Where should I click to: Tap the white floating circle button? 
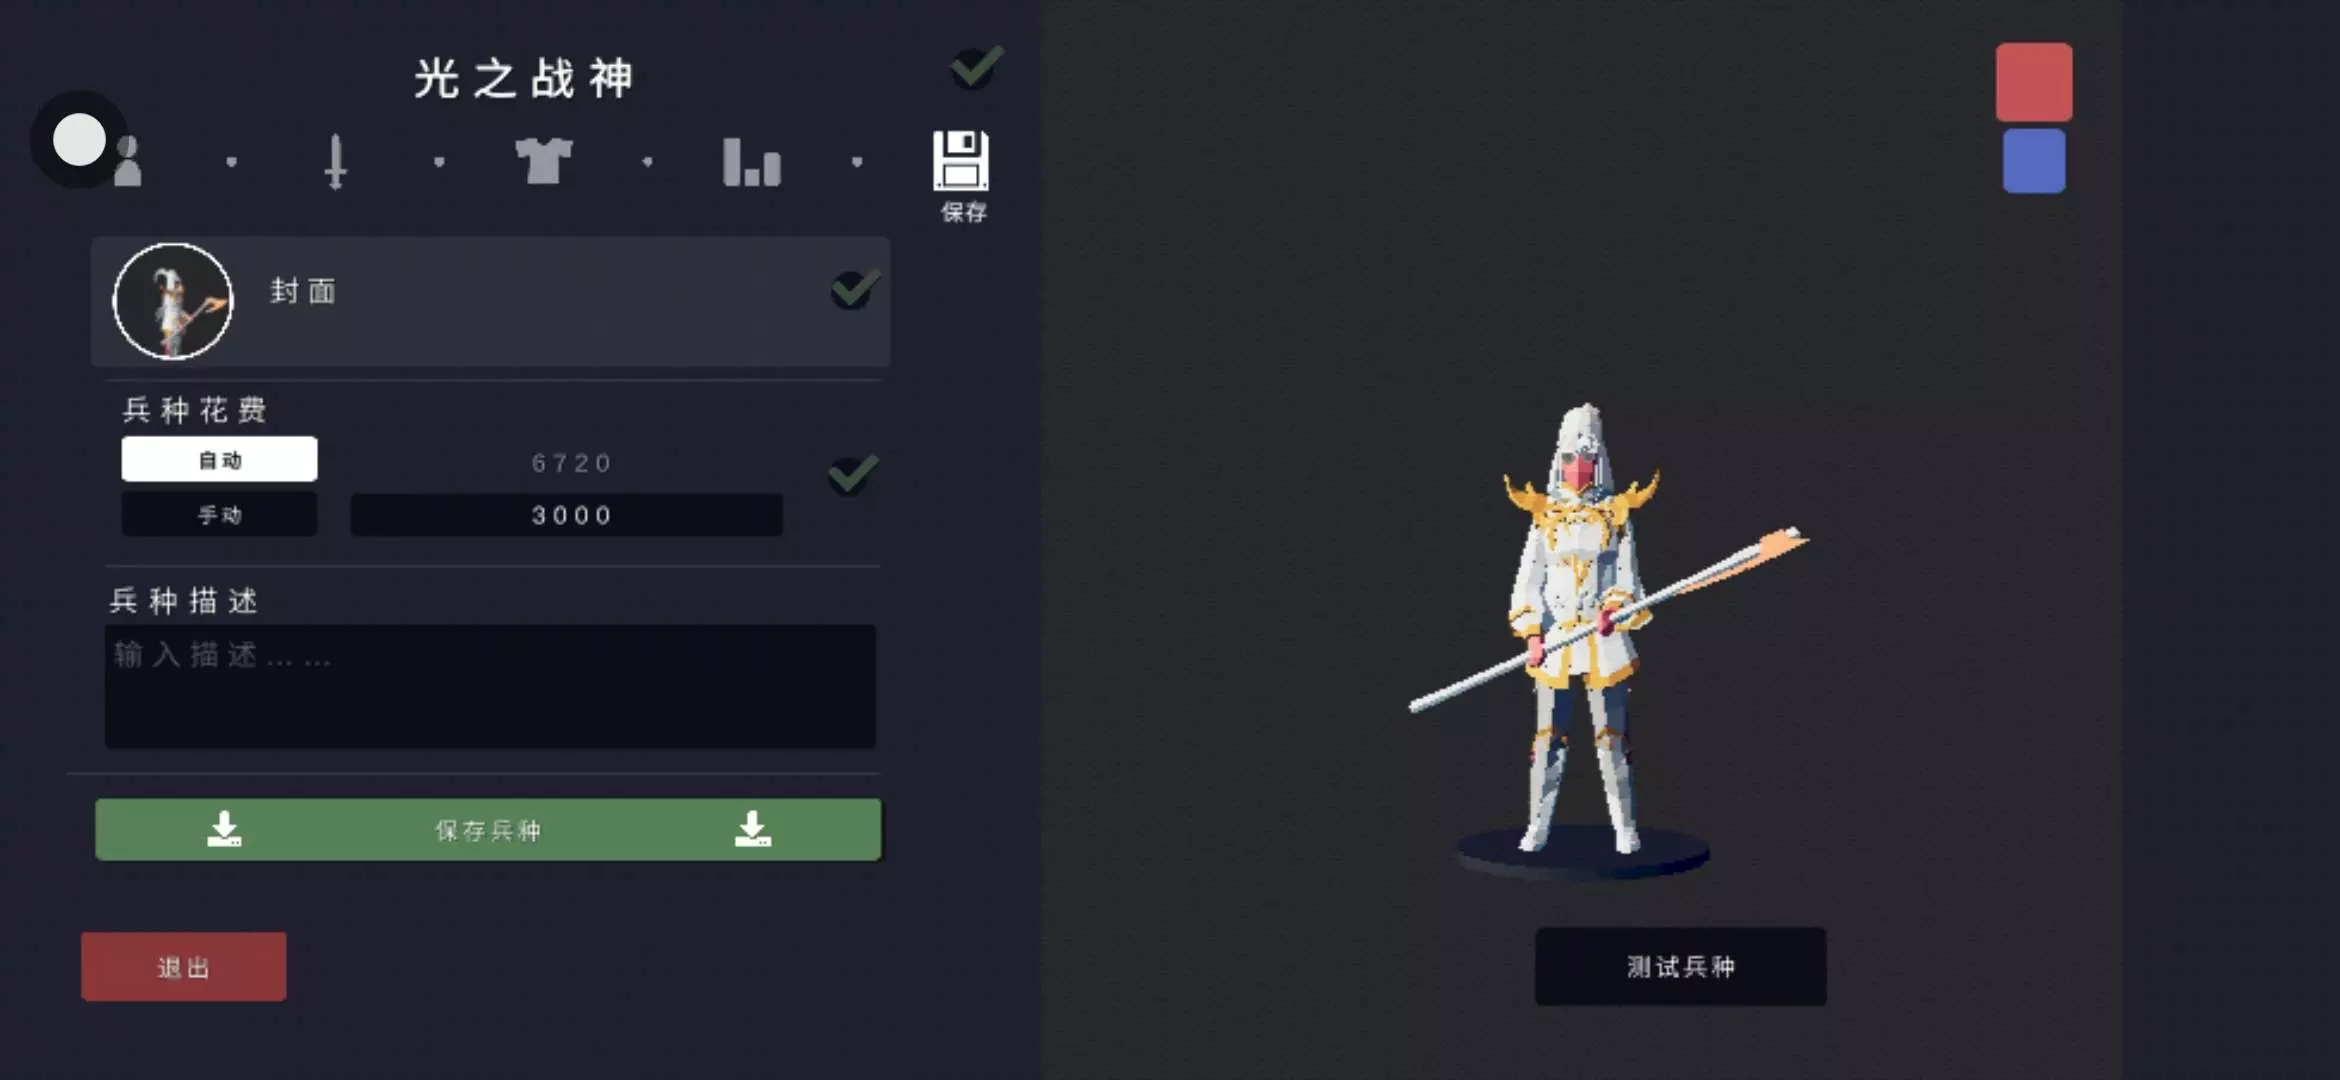79,139
